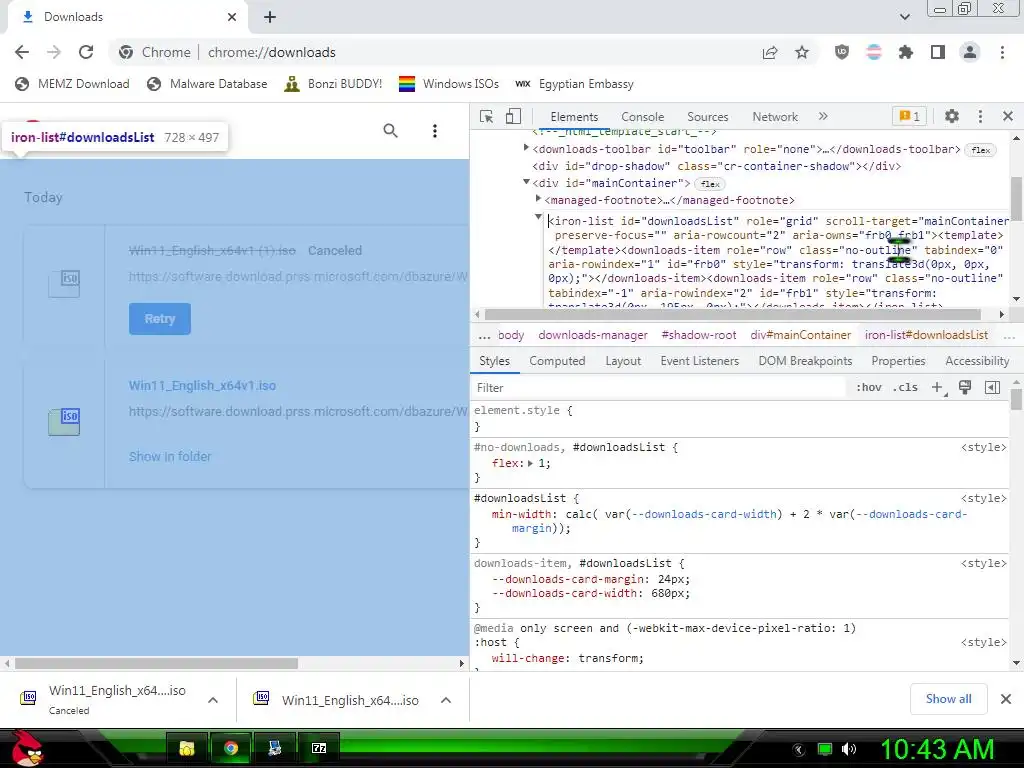Open the Malware Database bookmark
This screenshot has width=1024, height=768.
pyautogui.click(x=208, y=84)
